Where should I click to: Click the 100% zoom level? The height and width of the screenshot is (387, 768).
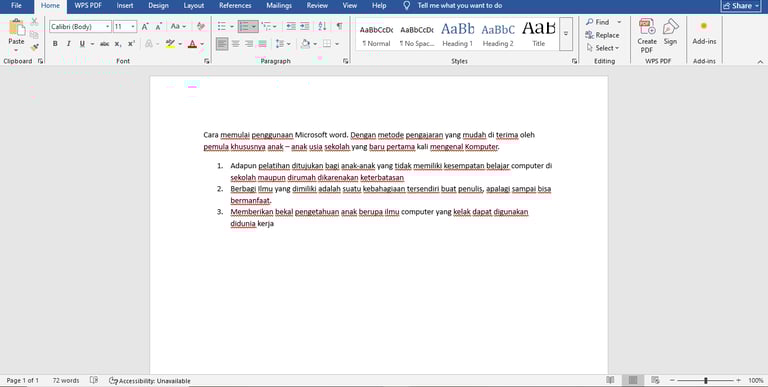(x=755, y=380)
